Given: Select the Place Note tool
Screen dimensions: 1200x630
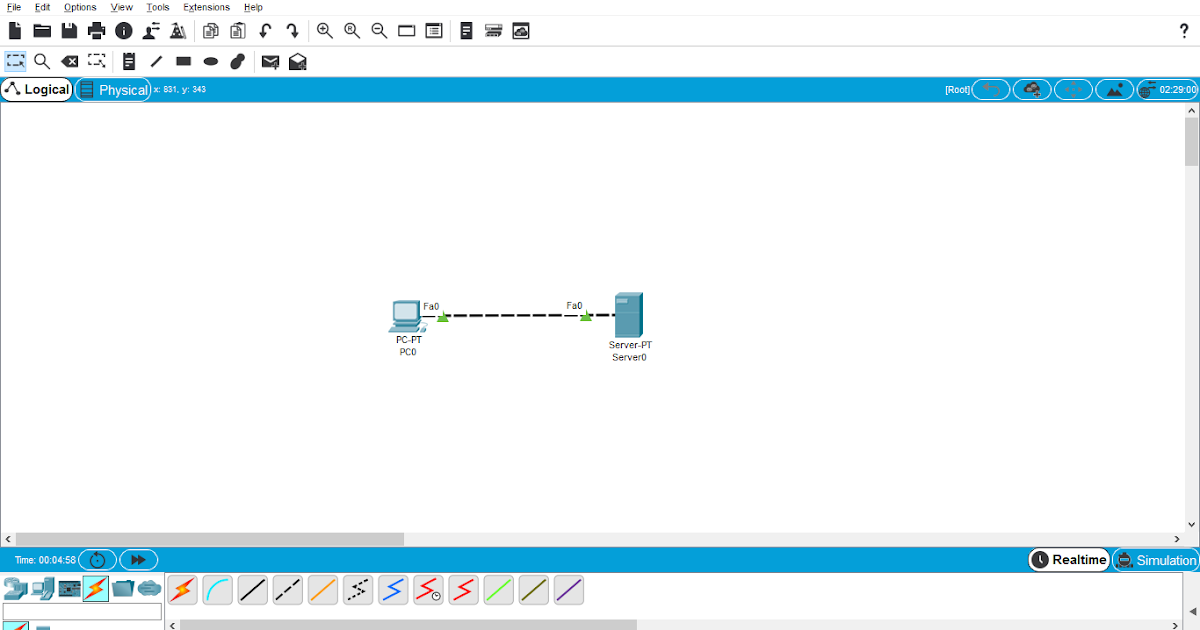Looking at the screenshot, I should [128, 61].
